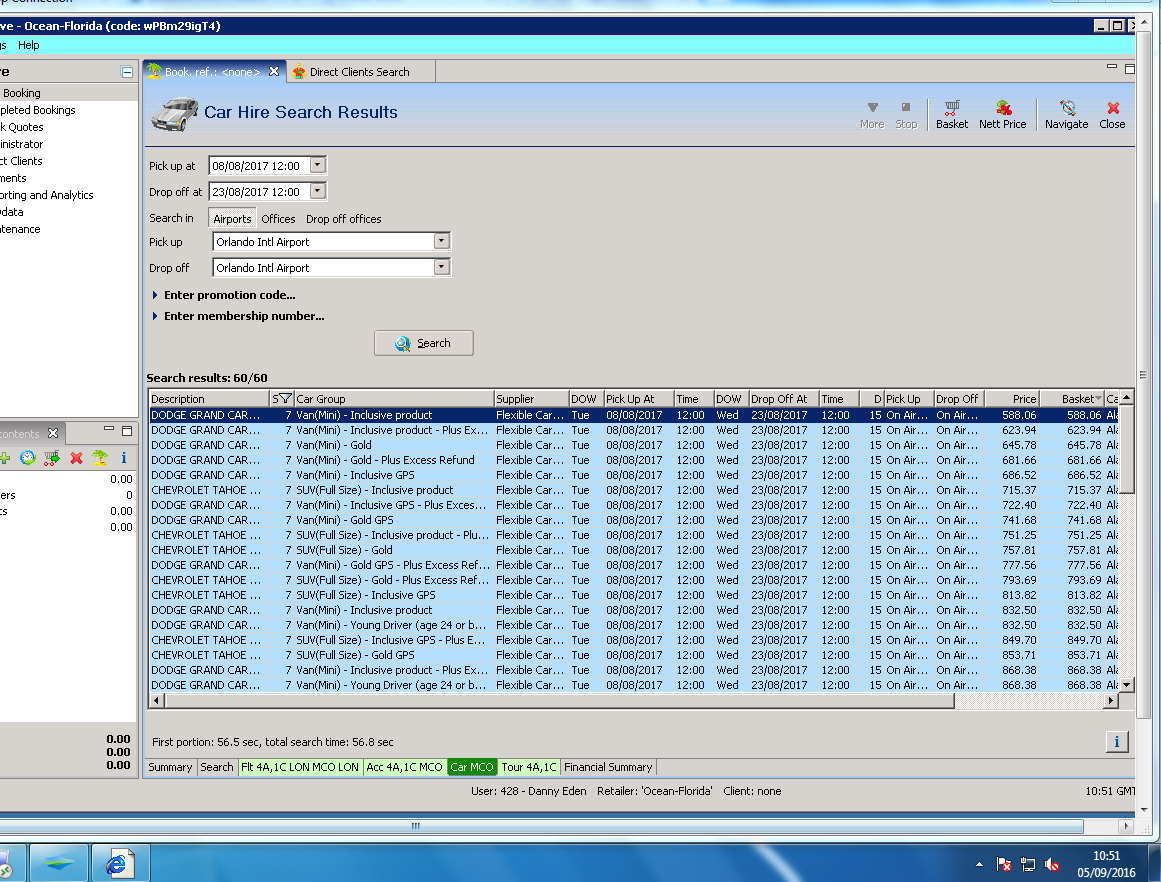This screenshot has width=1161, height=882.
Task: Select the Drop off offices option
Action: pyautogui.click(x=343, y=219)
